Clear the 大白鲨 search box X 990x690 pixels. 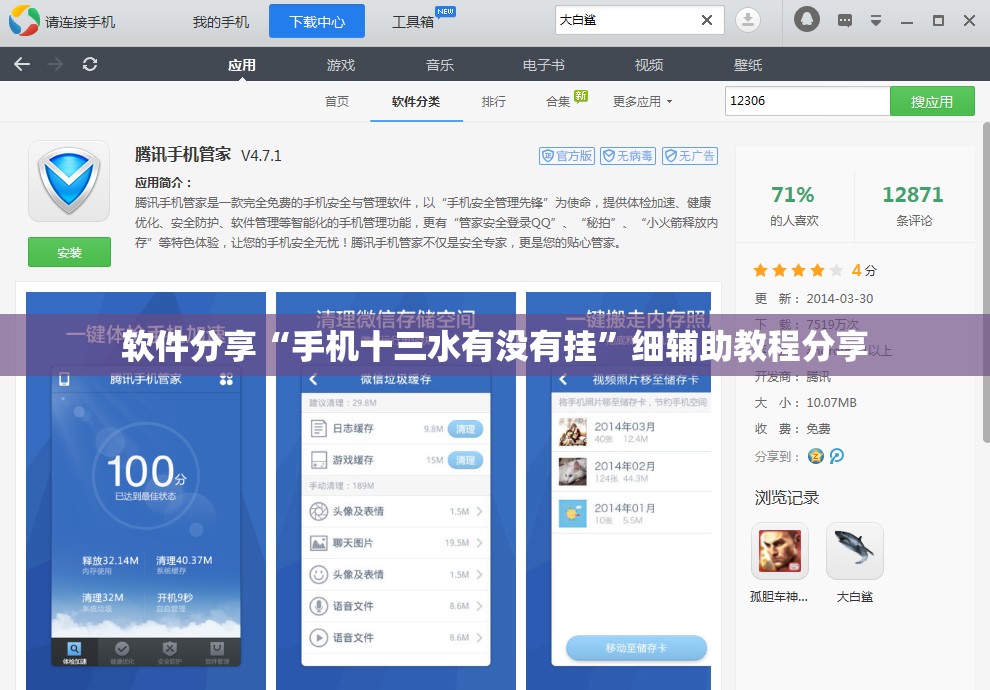pyautogui.click(x=707, y=20)
